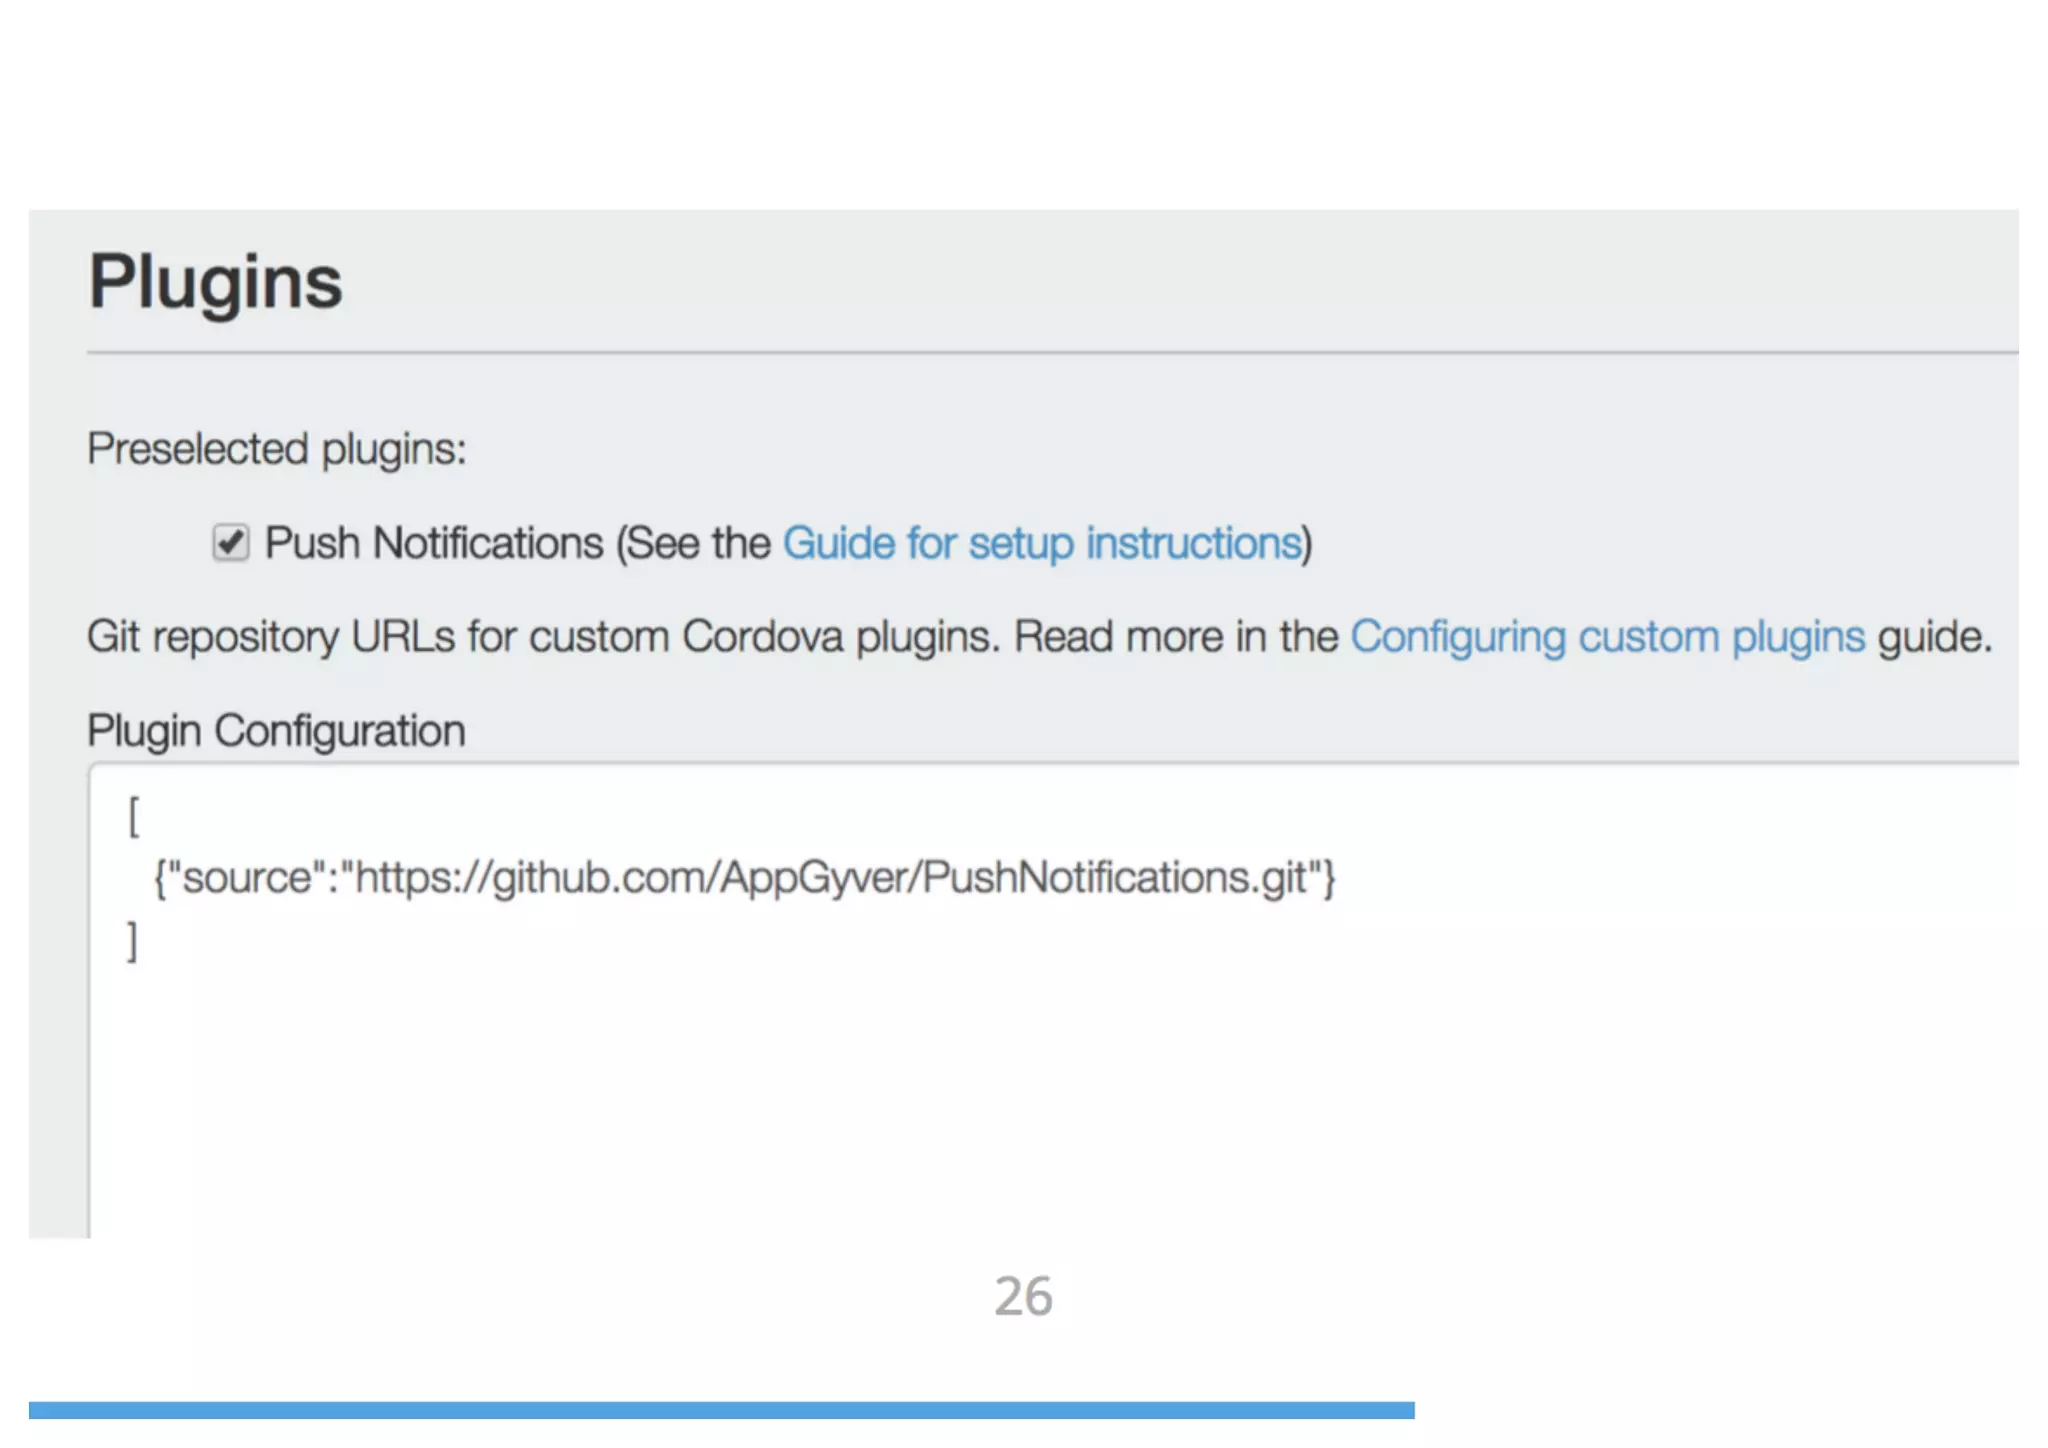2048x1448 pixels.
Task: Click the Preselected plugins label
Action: [277, 449]
